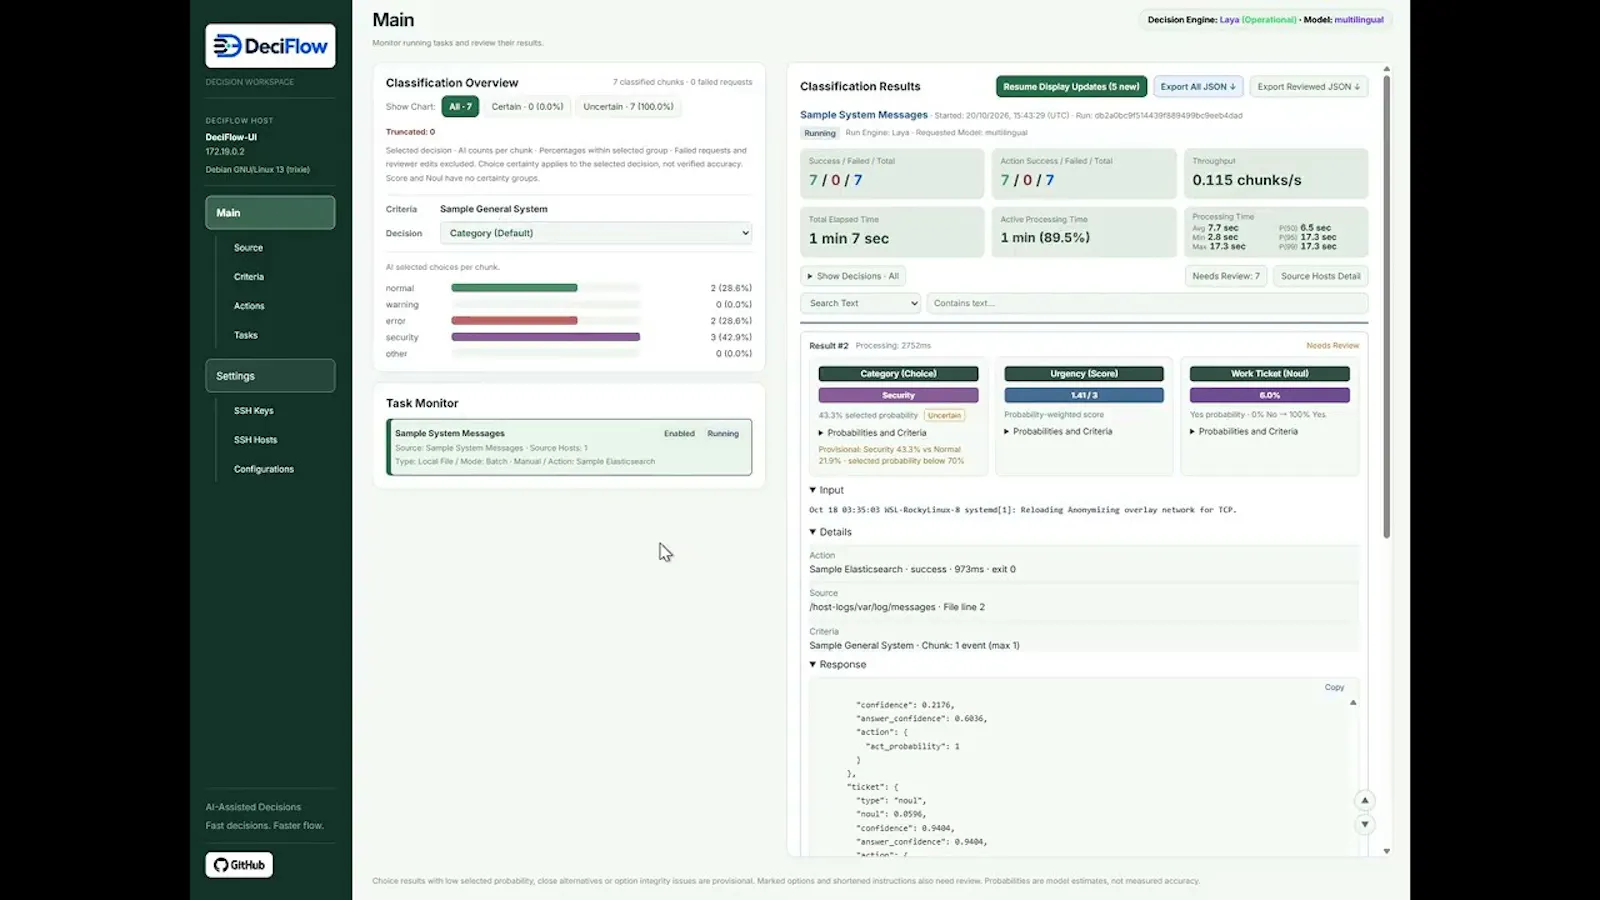The image size is (1600, 900).
Task: Open Source Hosts Detail
Action: (1320, 276)
